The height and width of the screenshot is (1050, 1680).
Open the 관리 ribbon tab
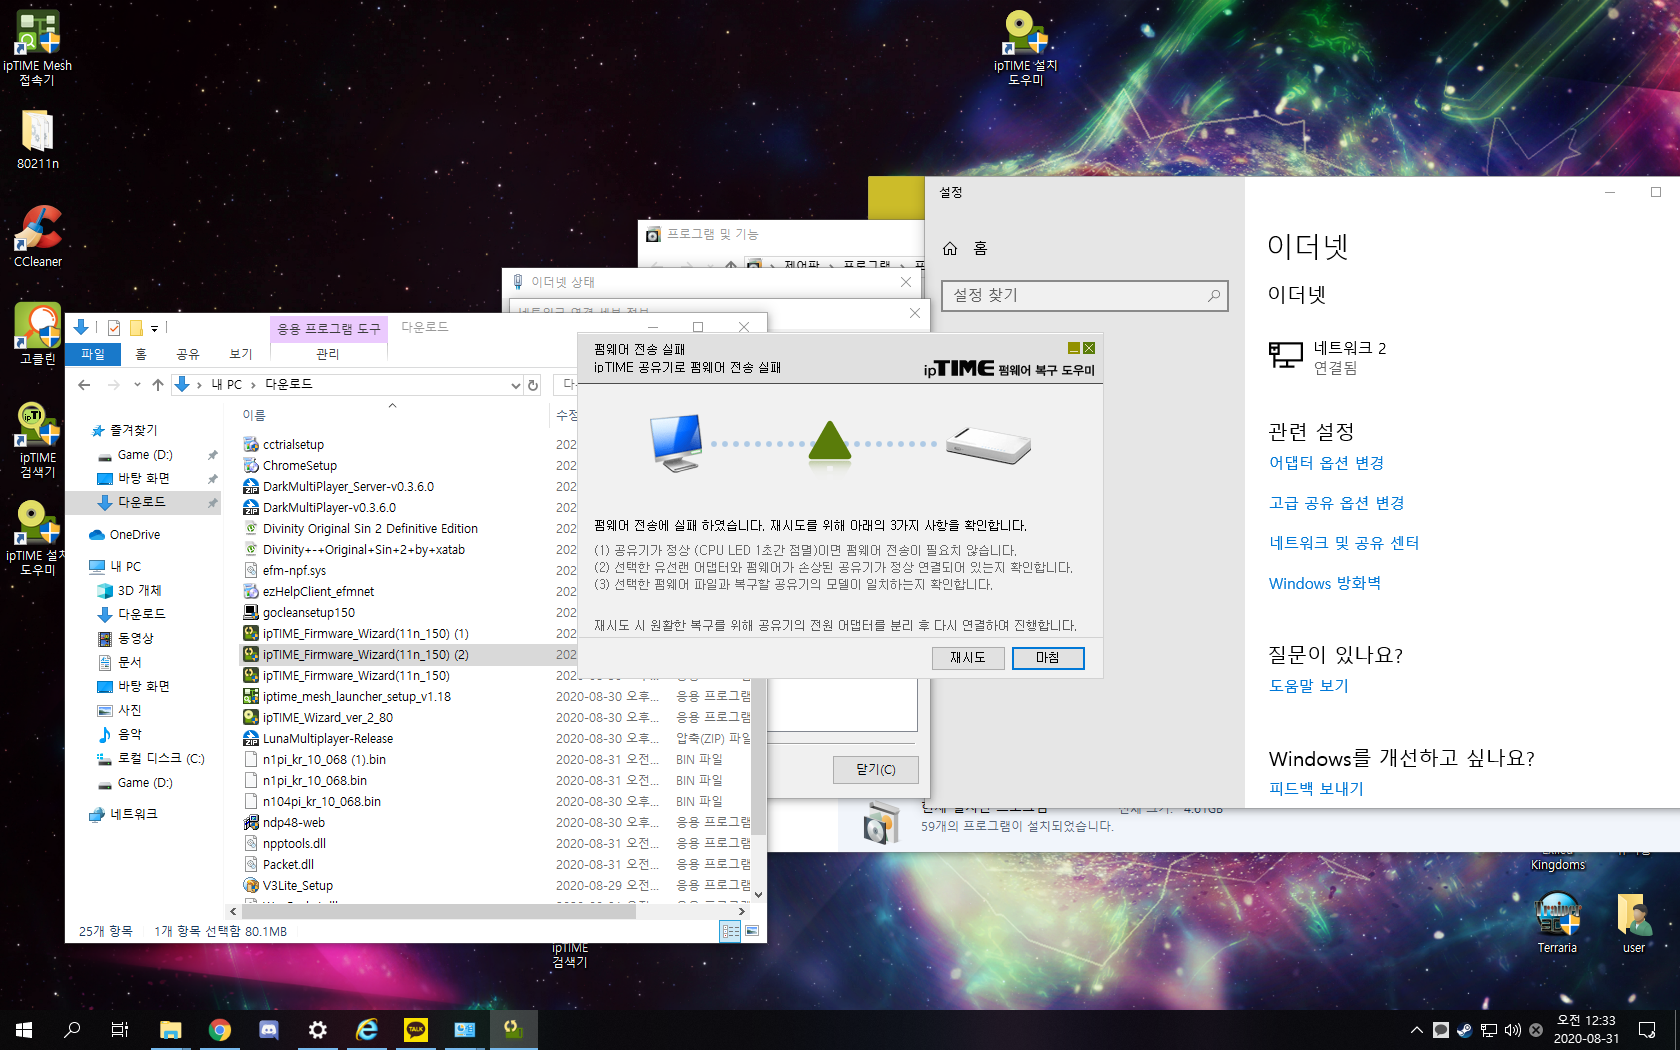328,354
